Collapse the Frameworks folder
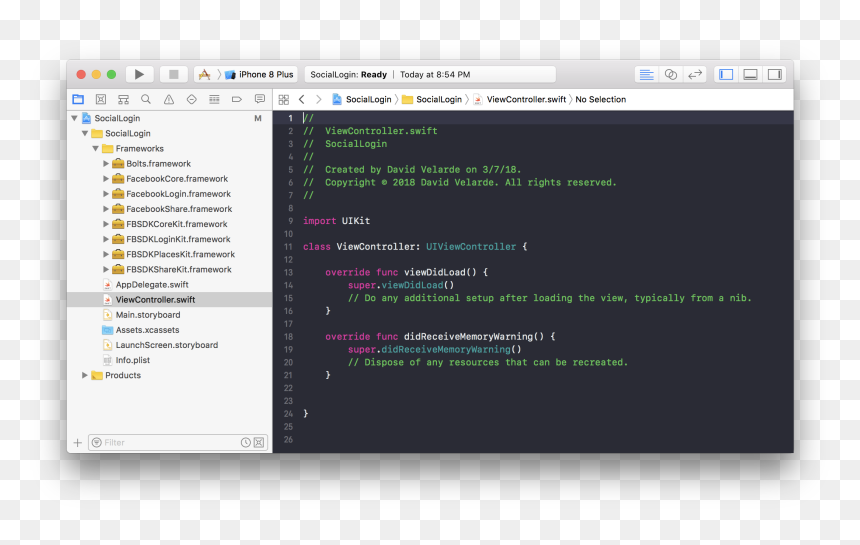The height and width of the screenshot is (545, 860). [95, 149]
